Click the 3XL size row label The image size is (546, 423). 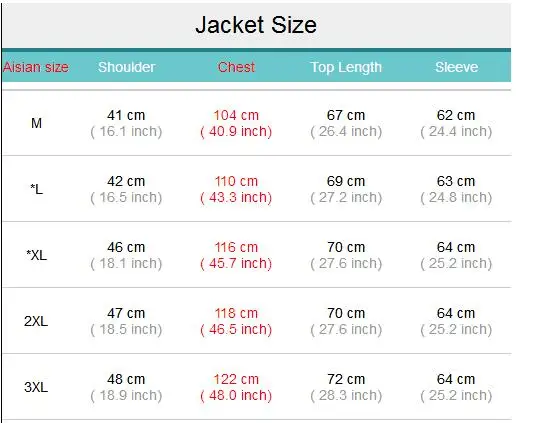[36, 387]
